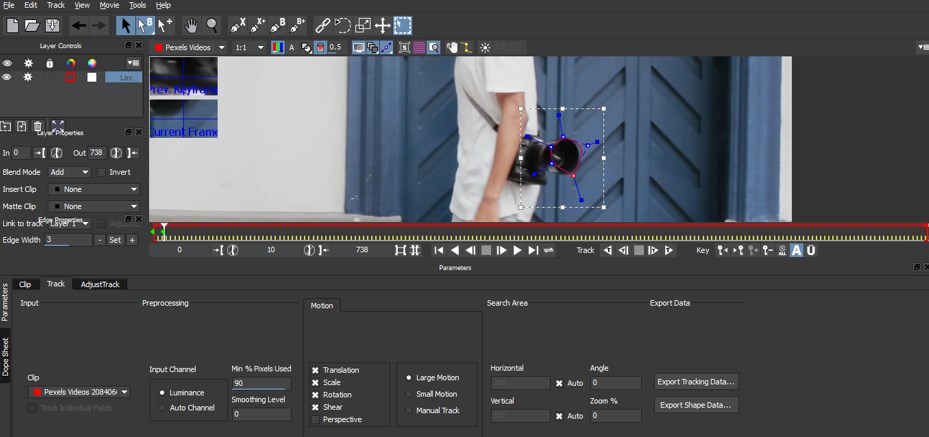Toggle the Show Planar Grid purple icon
This screenshot has height=437, width=929.
[419, 47]
